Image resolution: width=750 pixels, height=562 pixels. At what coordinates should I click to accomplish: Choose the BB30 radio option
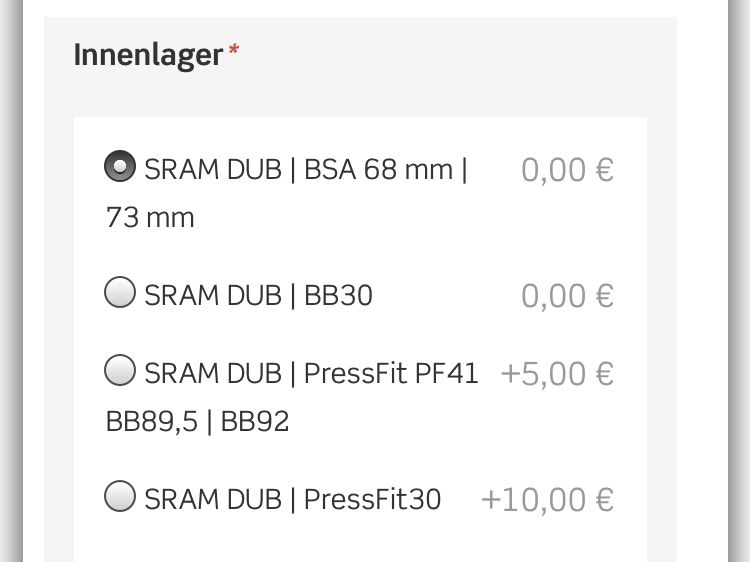coord(120,293)
